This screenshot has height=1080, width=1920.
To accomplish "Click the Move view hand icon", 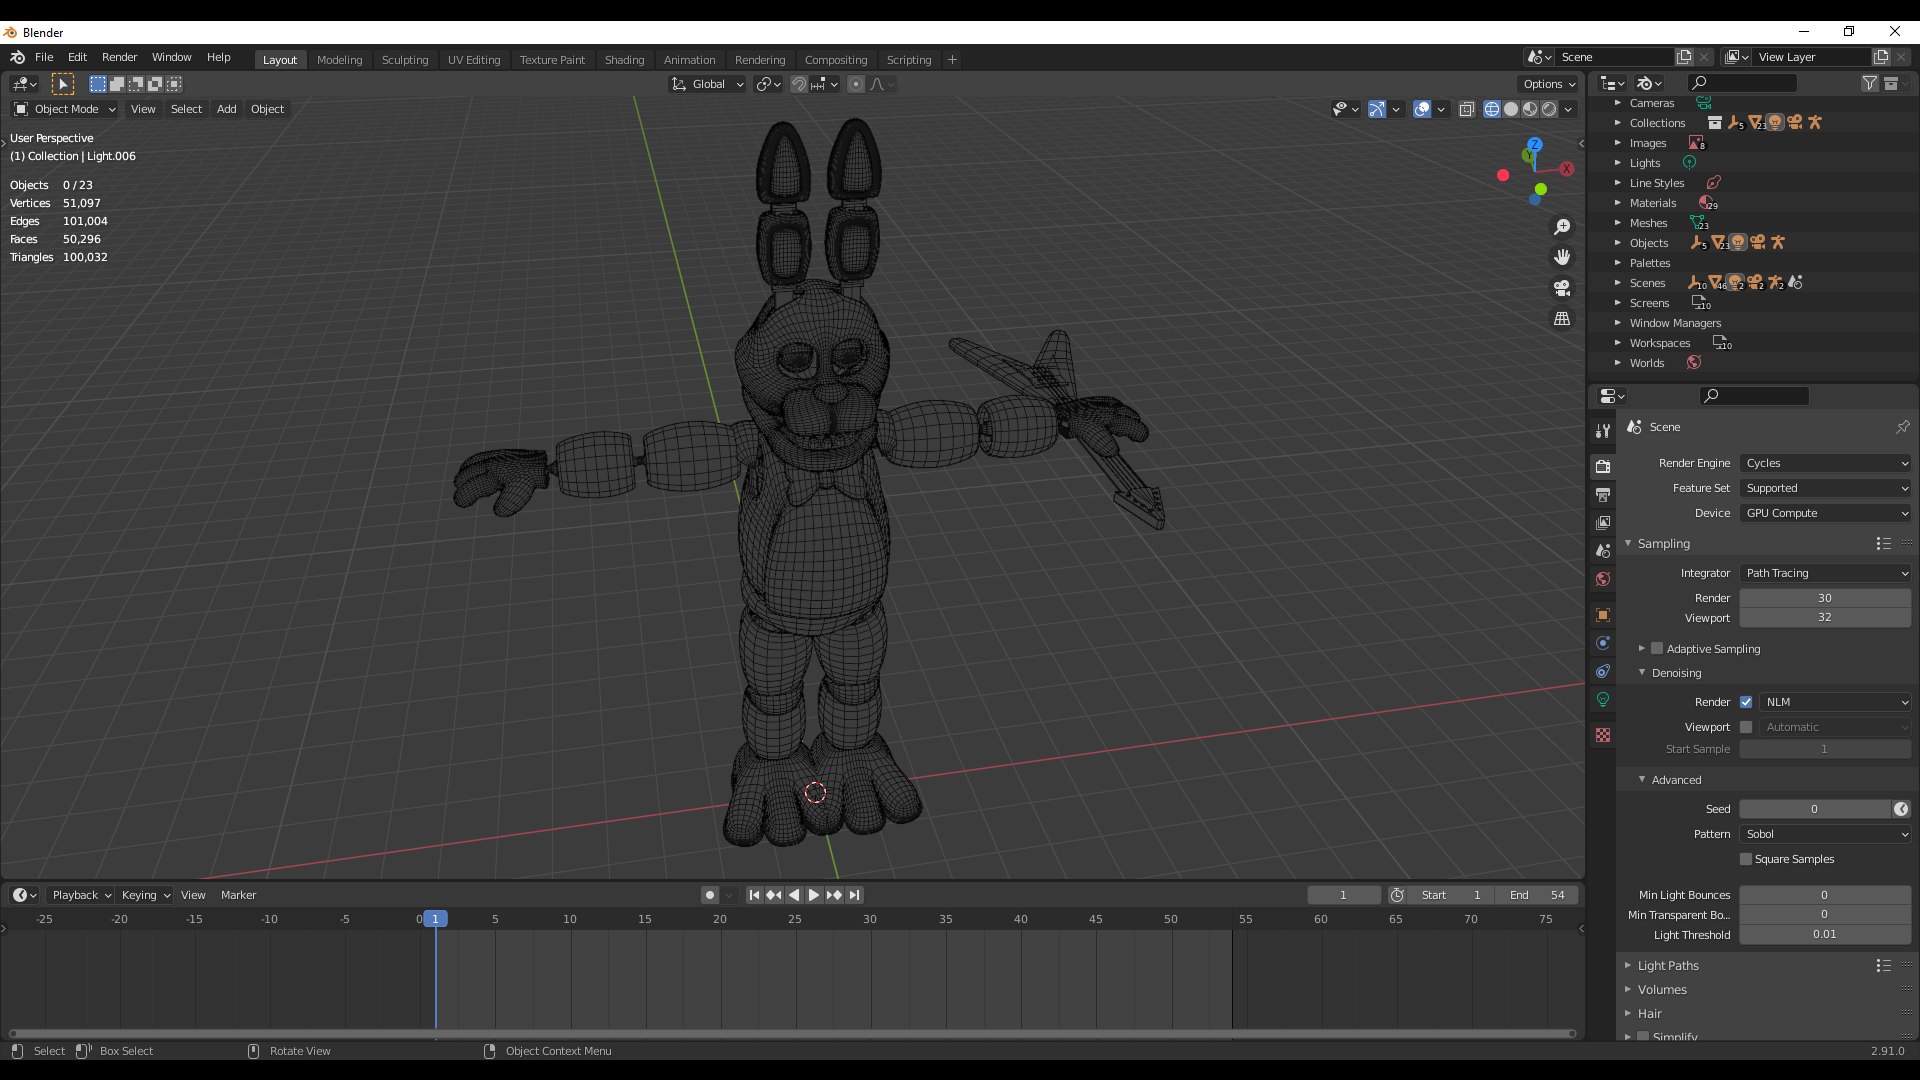I will tap(1562, 257).
